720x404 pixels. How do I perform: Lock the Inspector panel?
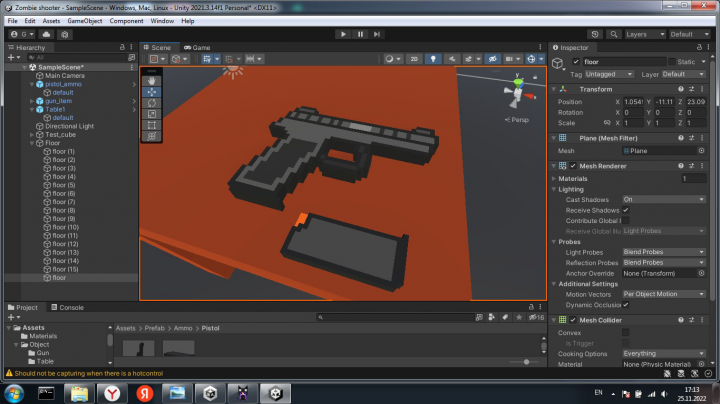tap(699, 47)
